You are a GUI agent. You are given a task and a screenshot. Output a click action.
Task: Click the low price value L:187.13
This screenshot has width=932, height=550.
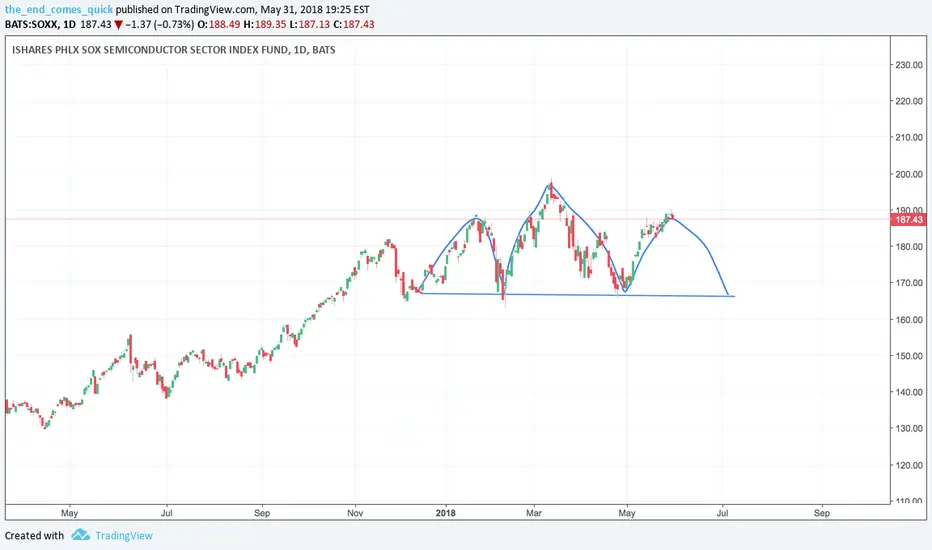[309, 24]
